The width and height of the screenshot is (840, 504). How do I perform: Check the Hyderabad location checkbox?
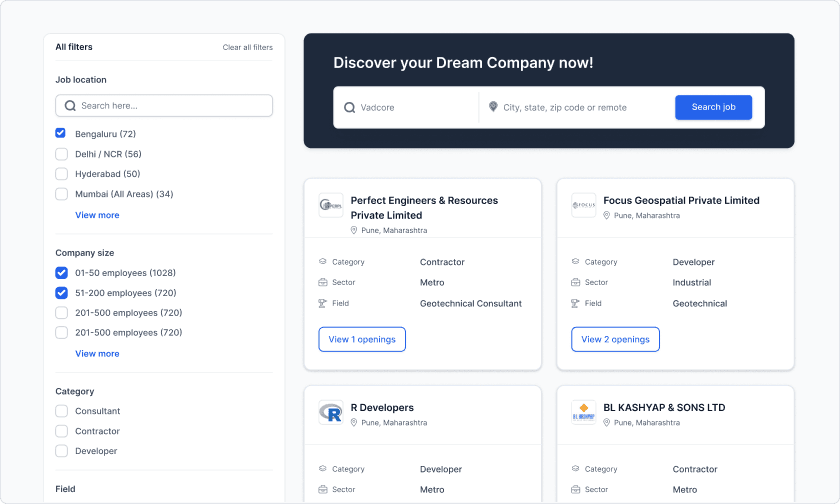(61, 174)
